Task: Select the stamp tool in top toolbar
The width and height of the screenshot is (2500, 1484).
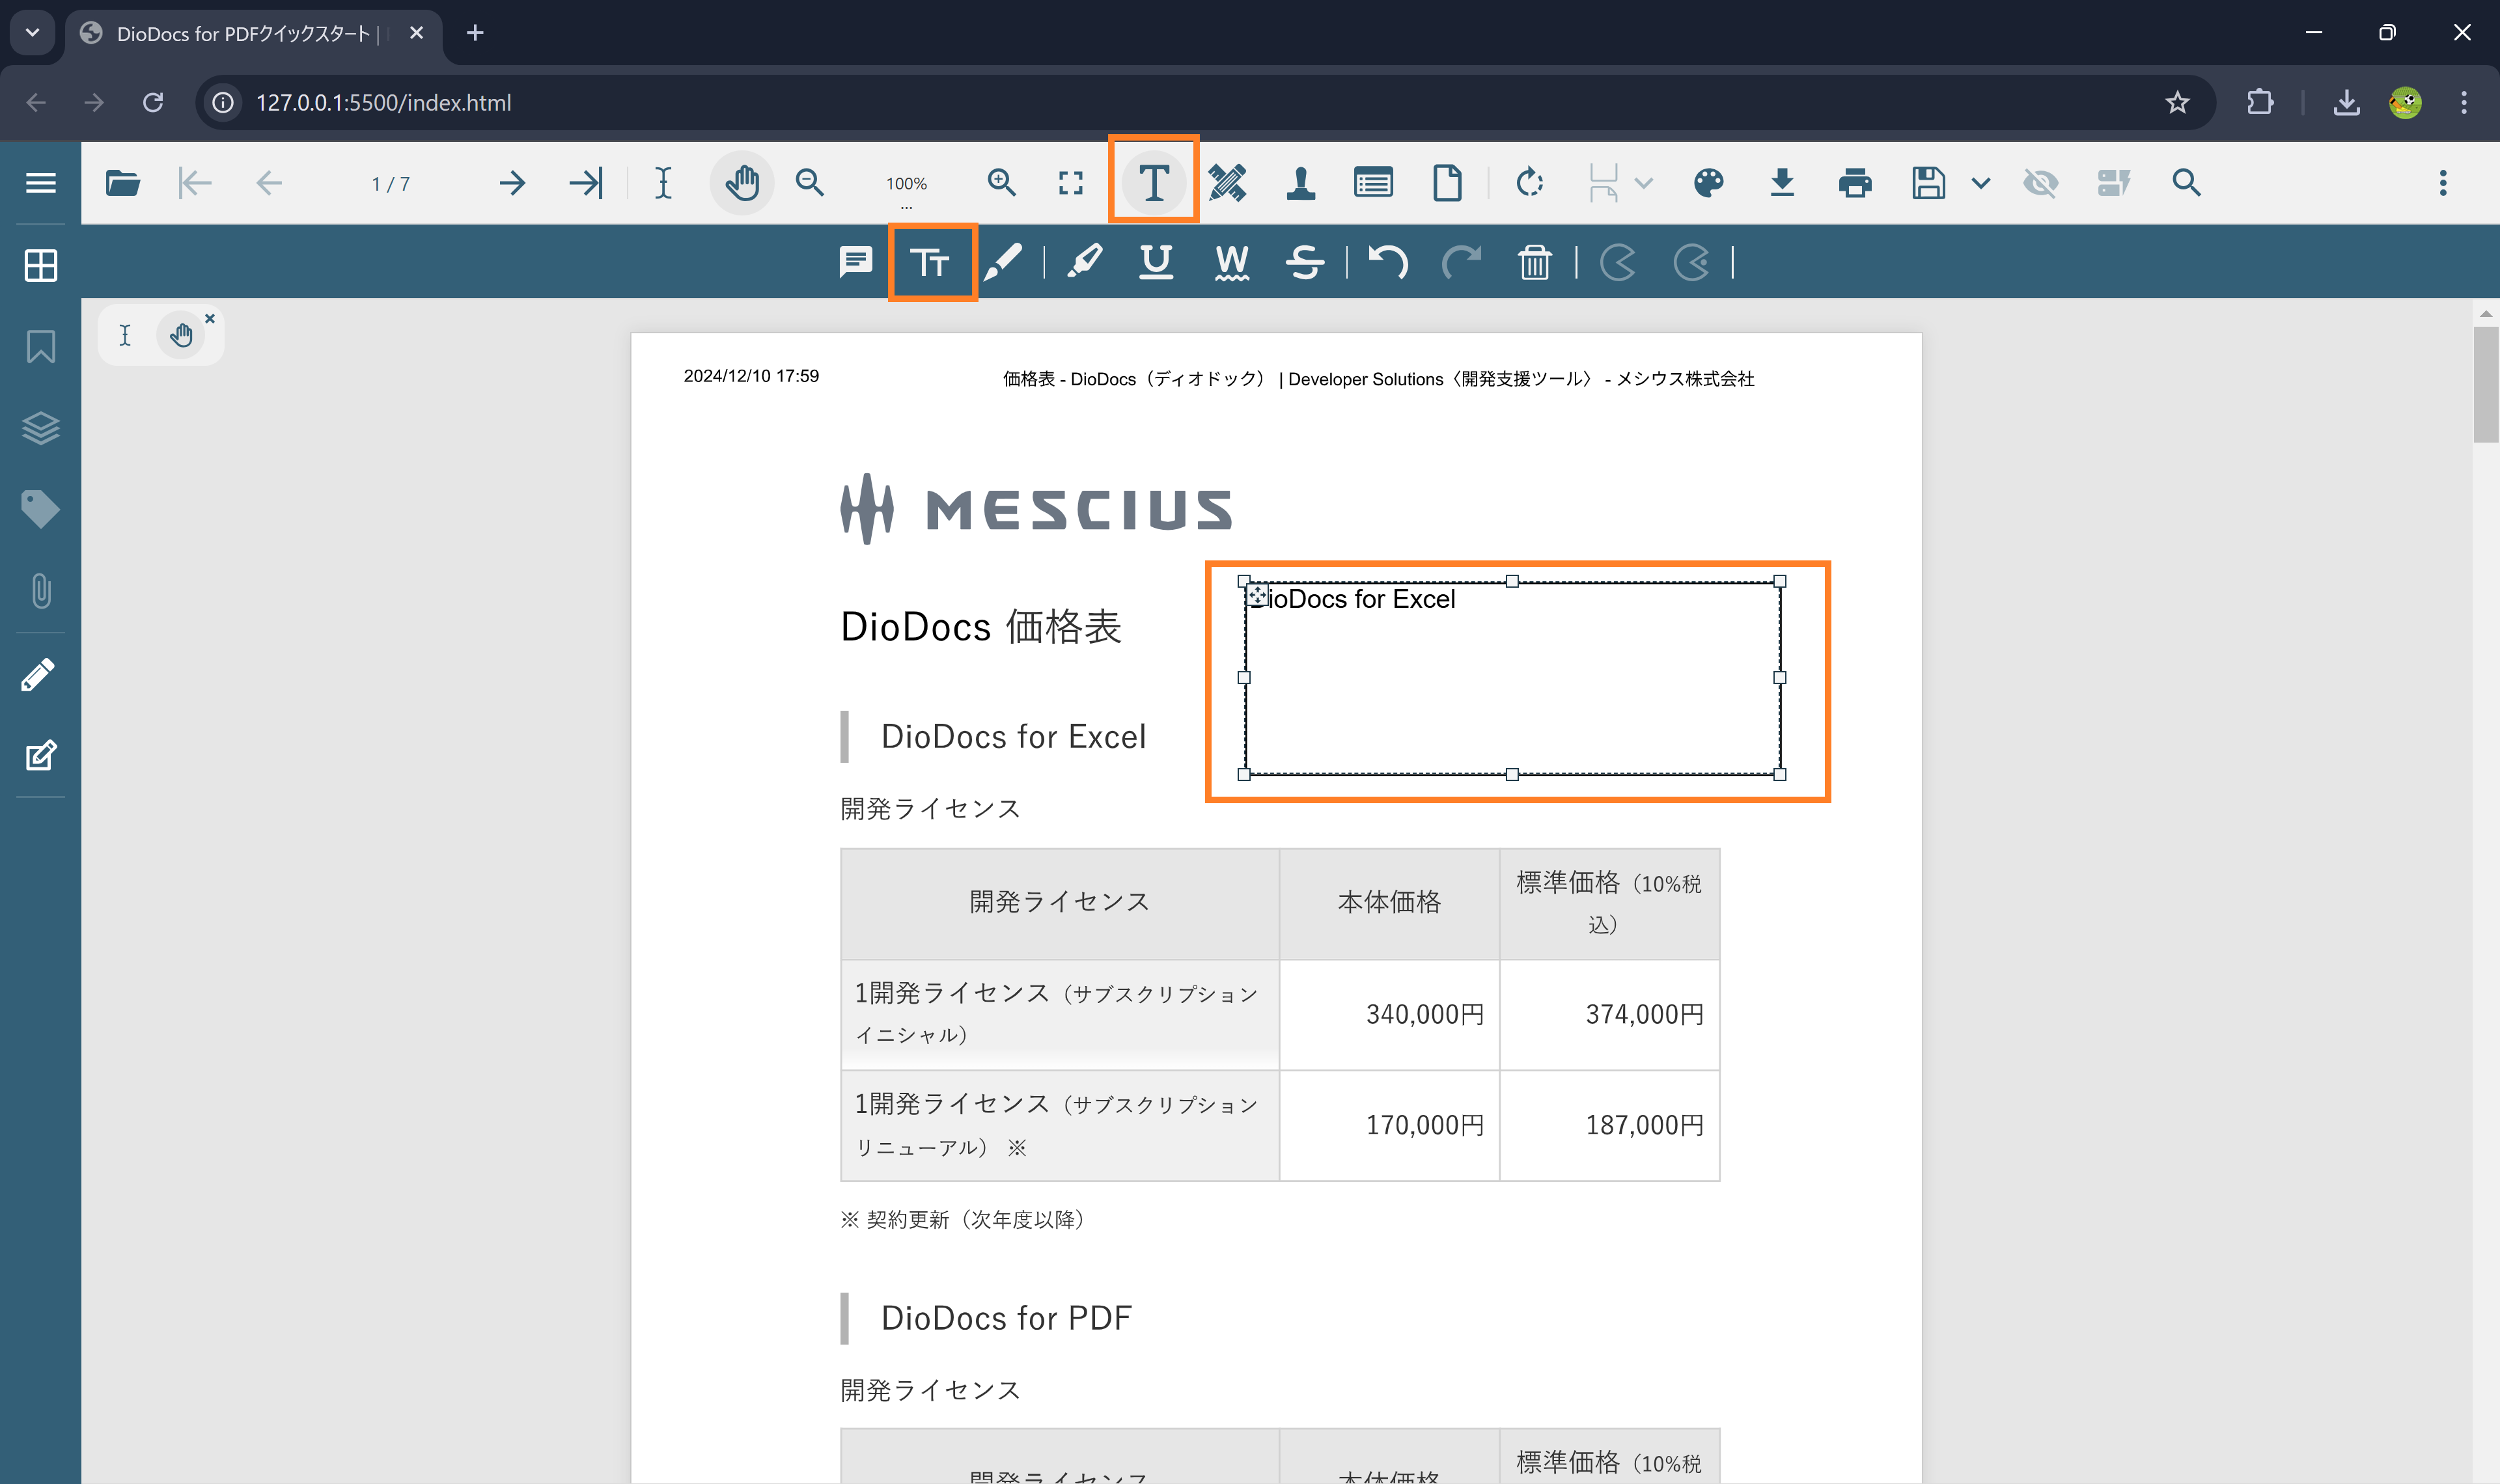Action: 1301,183
